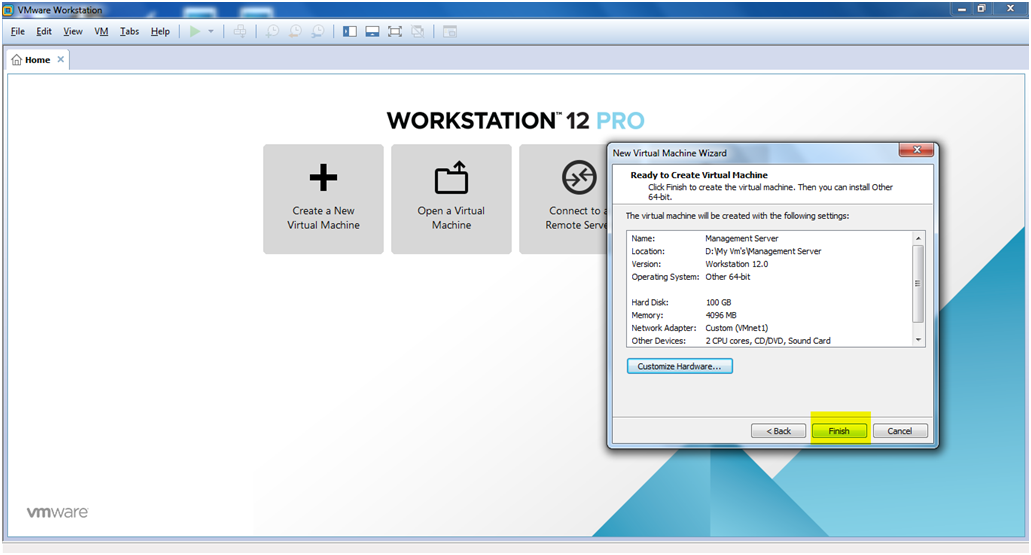This screenshot has width=1031, height=555.
Task: Open the Help menu
Action: point(160,32)
